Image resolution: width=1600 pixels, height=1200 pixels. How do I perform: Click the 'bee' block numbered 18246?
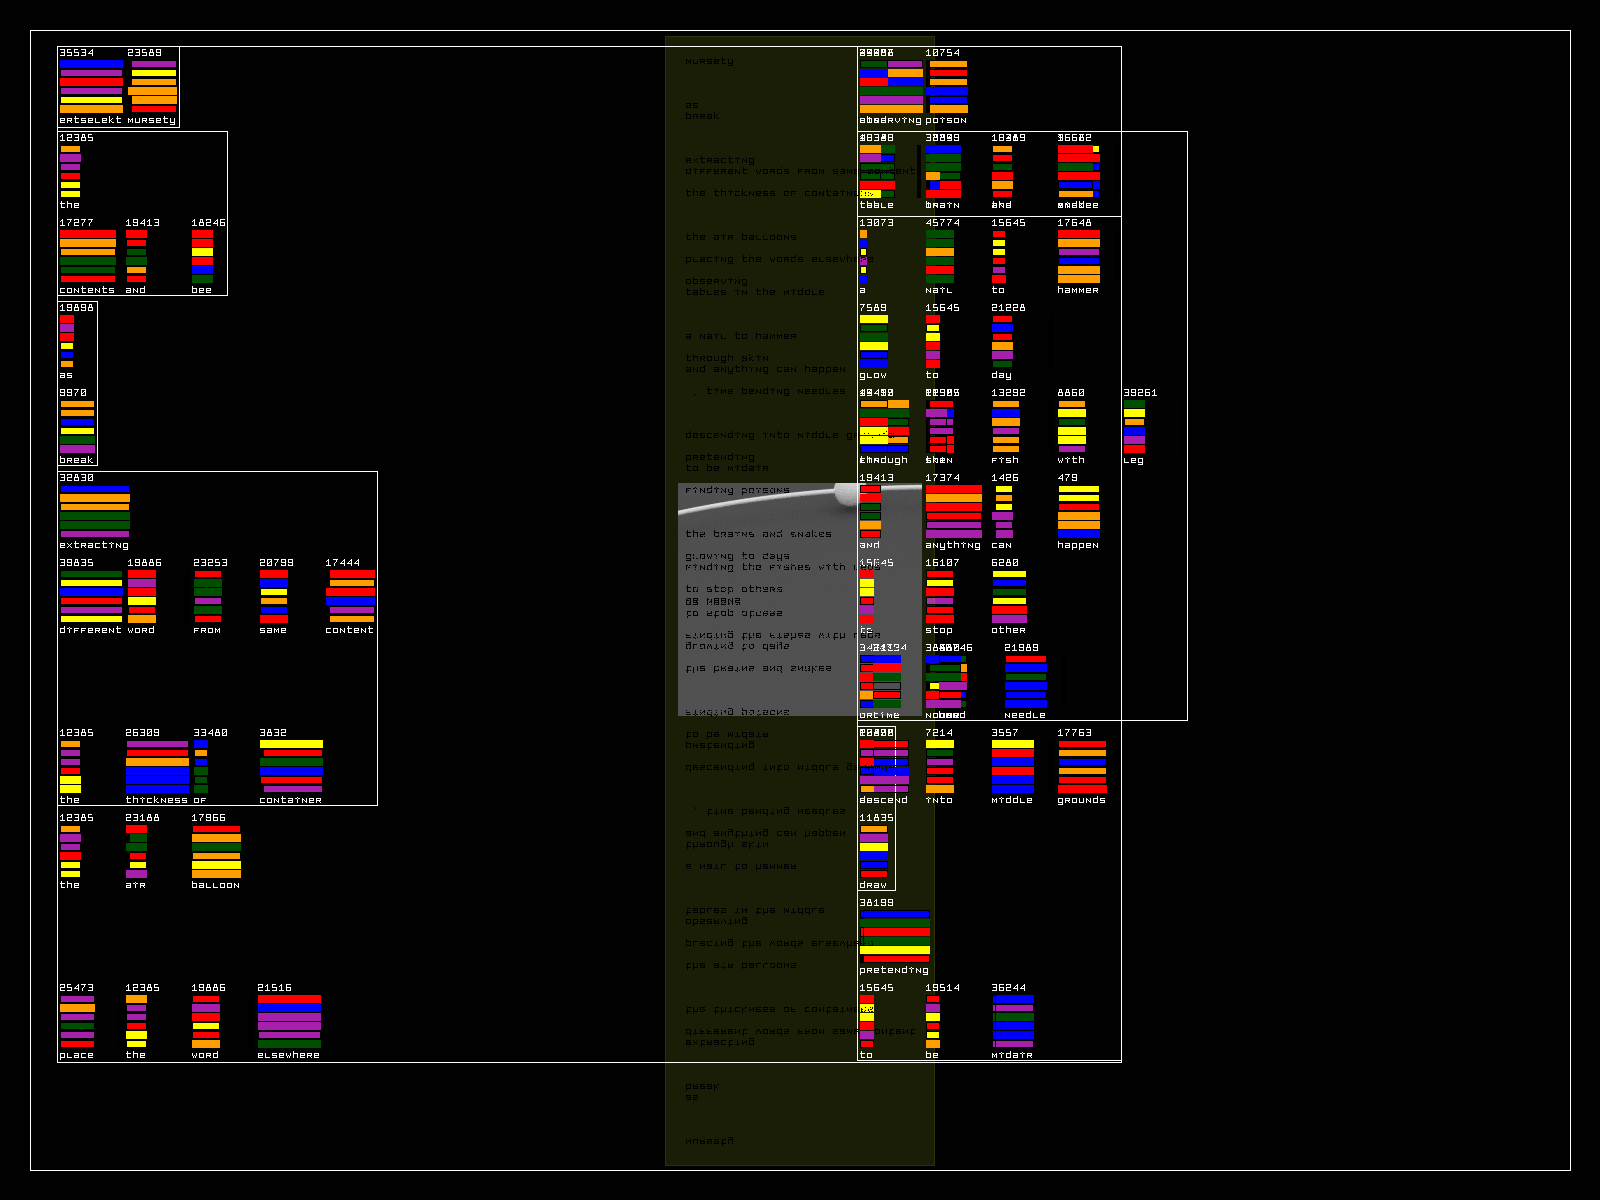click(x=202, y=256)
